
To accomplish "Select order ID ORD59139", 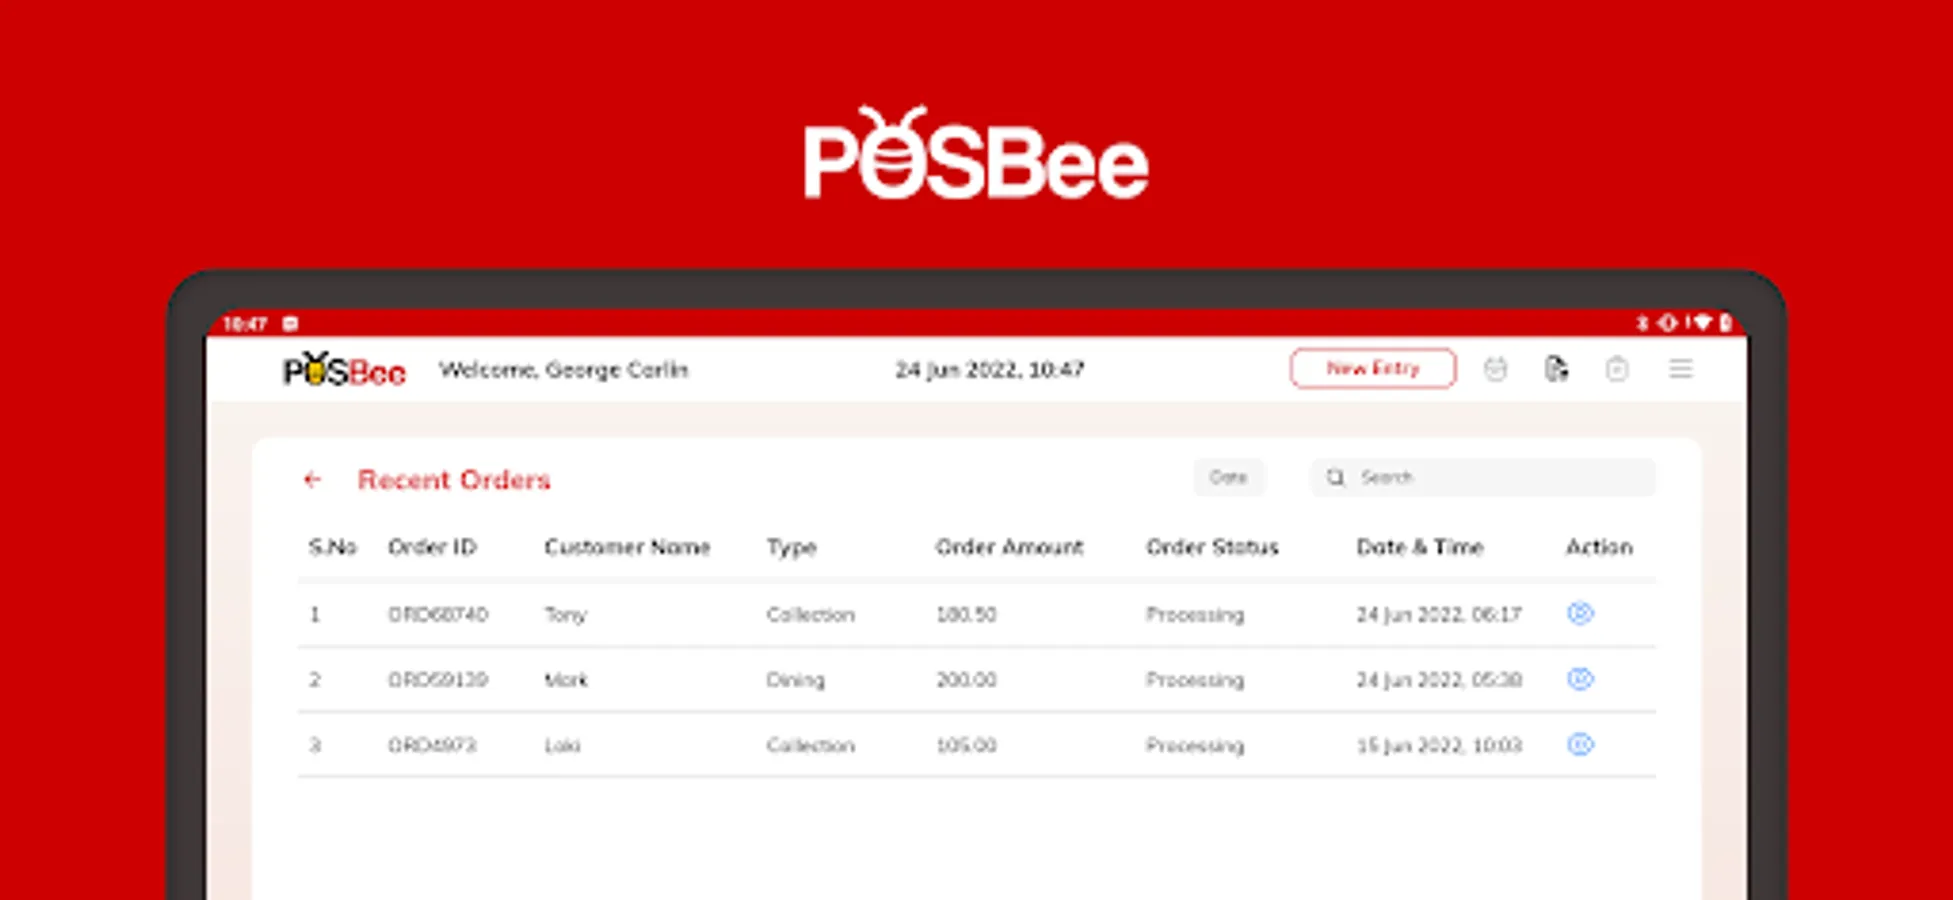I will [438, 680].
